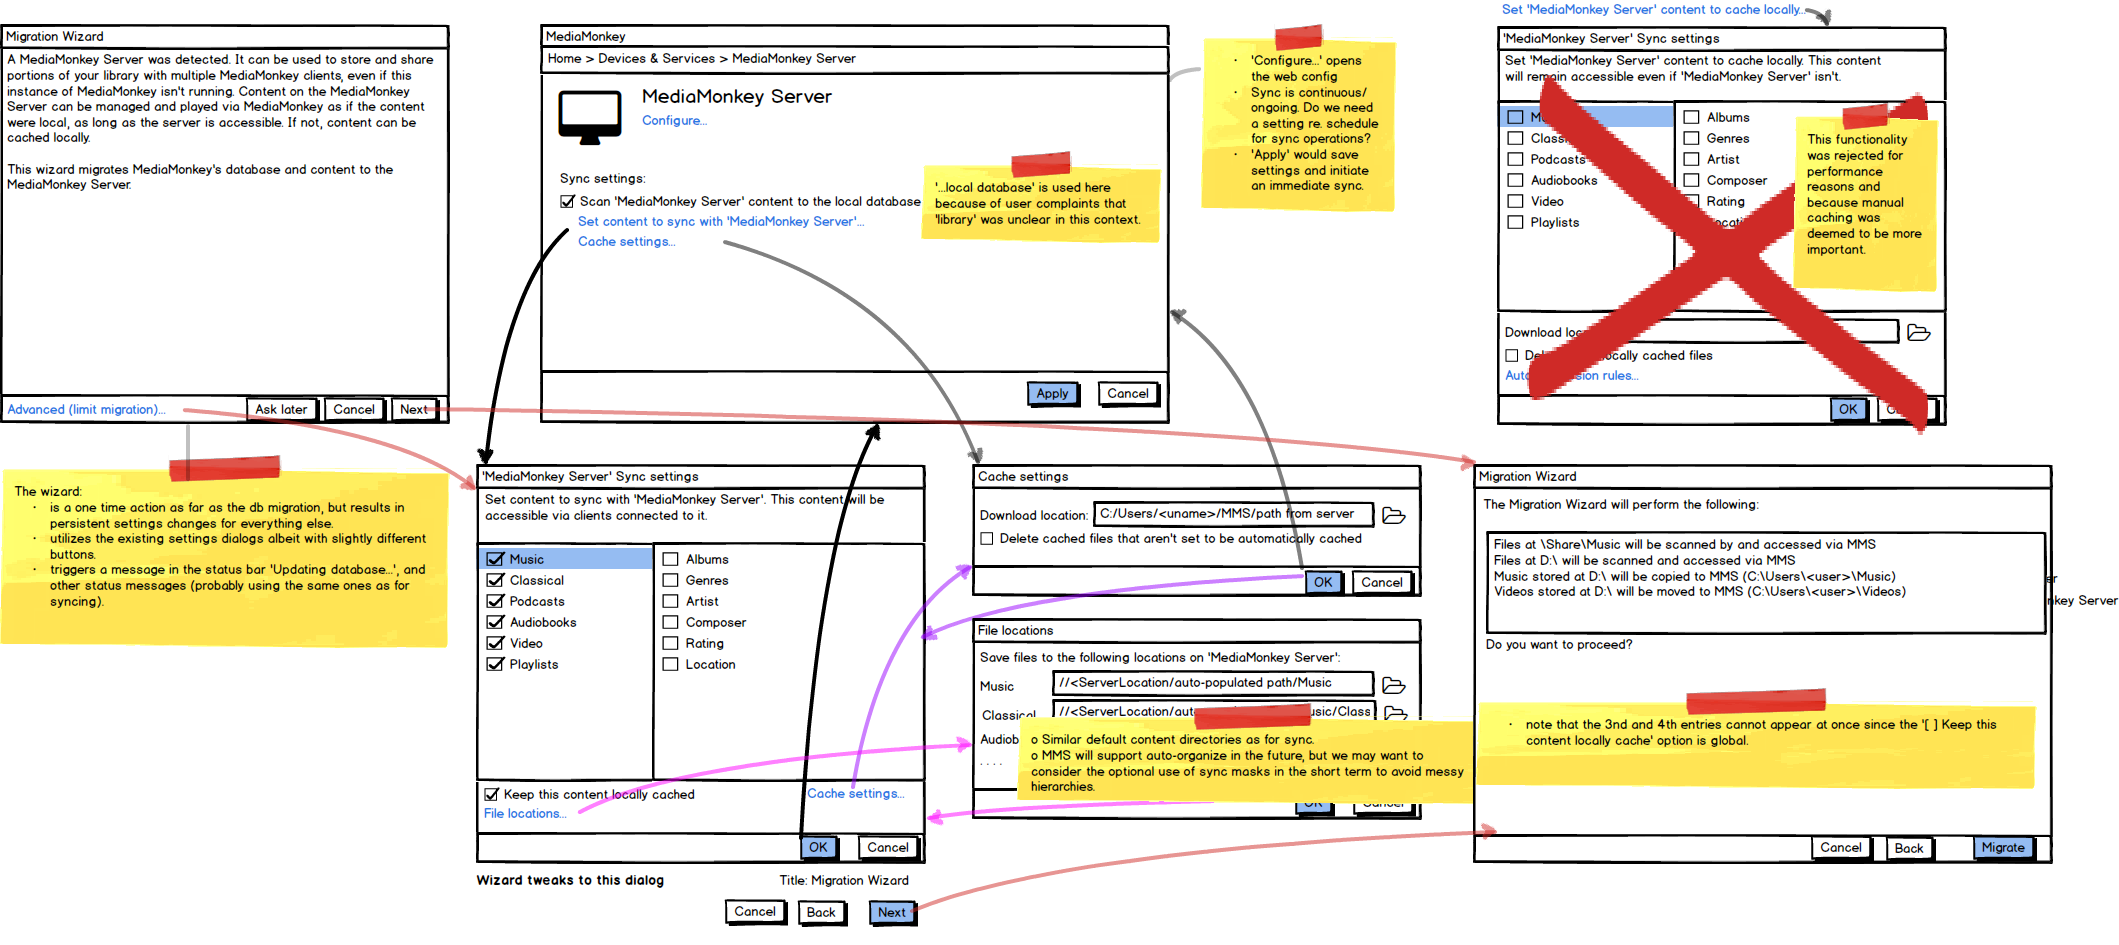Go to Devices & Services breadcrumb
Screen dimensions: 2119x945
coord(656,59)
